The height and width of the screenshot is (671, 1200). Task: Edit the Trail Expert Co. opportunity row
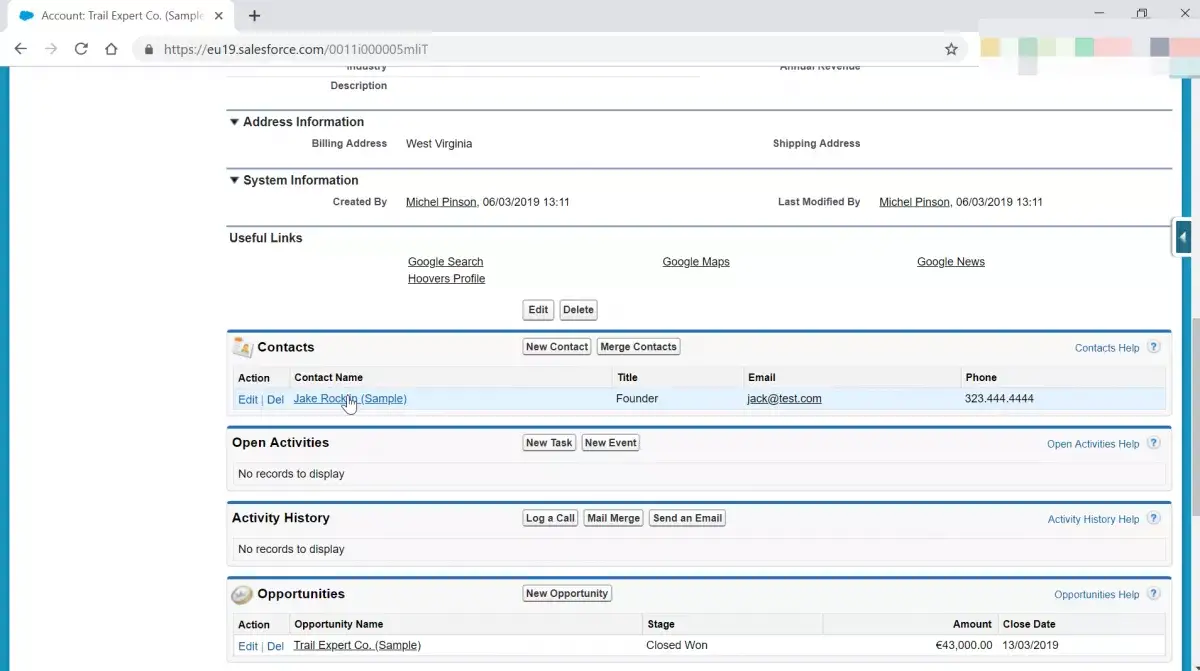pyautogui.click(x=248, y=647)
